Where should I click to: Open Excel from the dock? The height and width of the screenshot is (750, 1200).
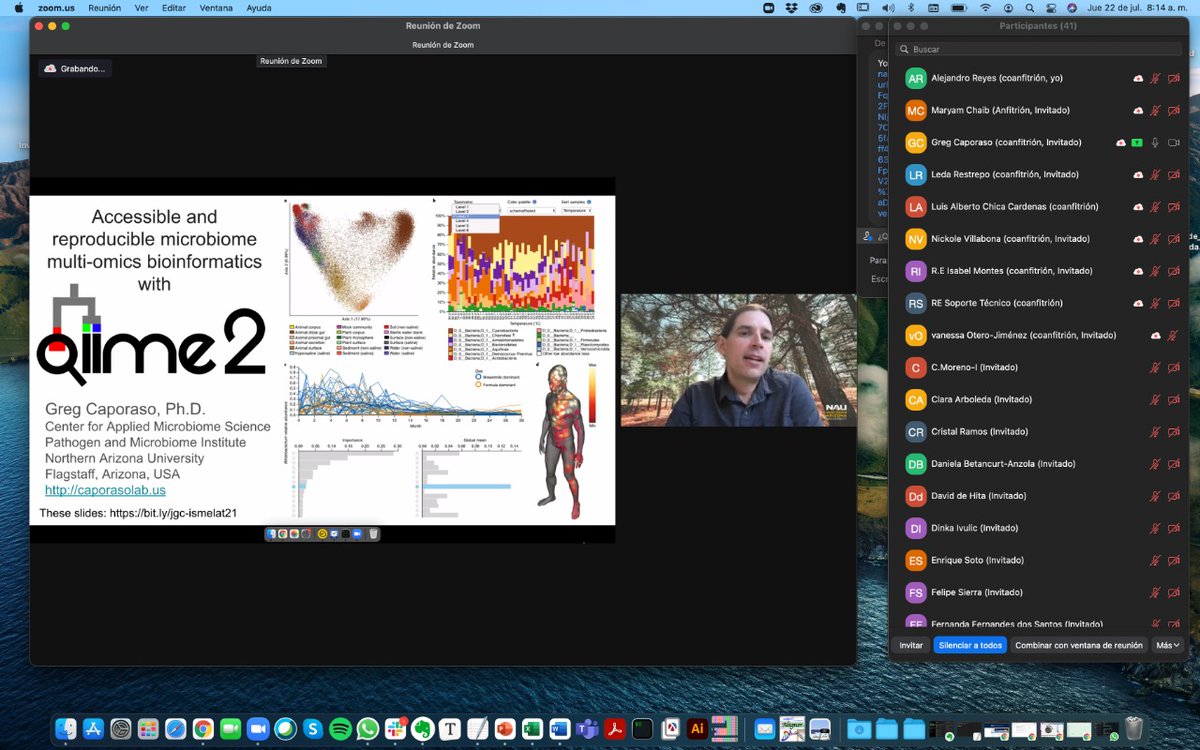point(531,728)
